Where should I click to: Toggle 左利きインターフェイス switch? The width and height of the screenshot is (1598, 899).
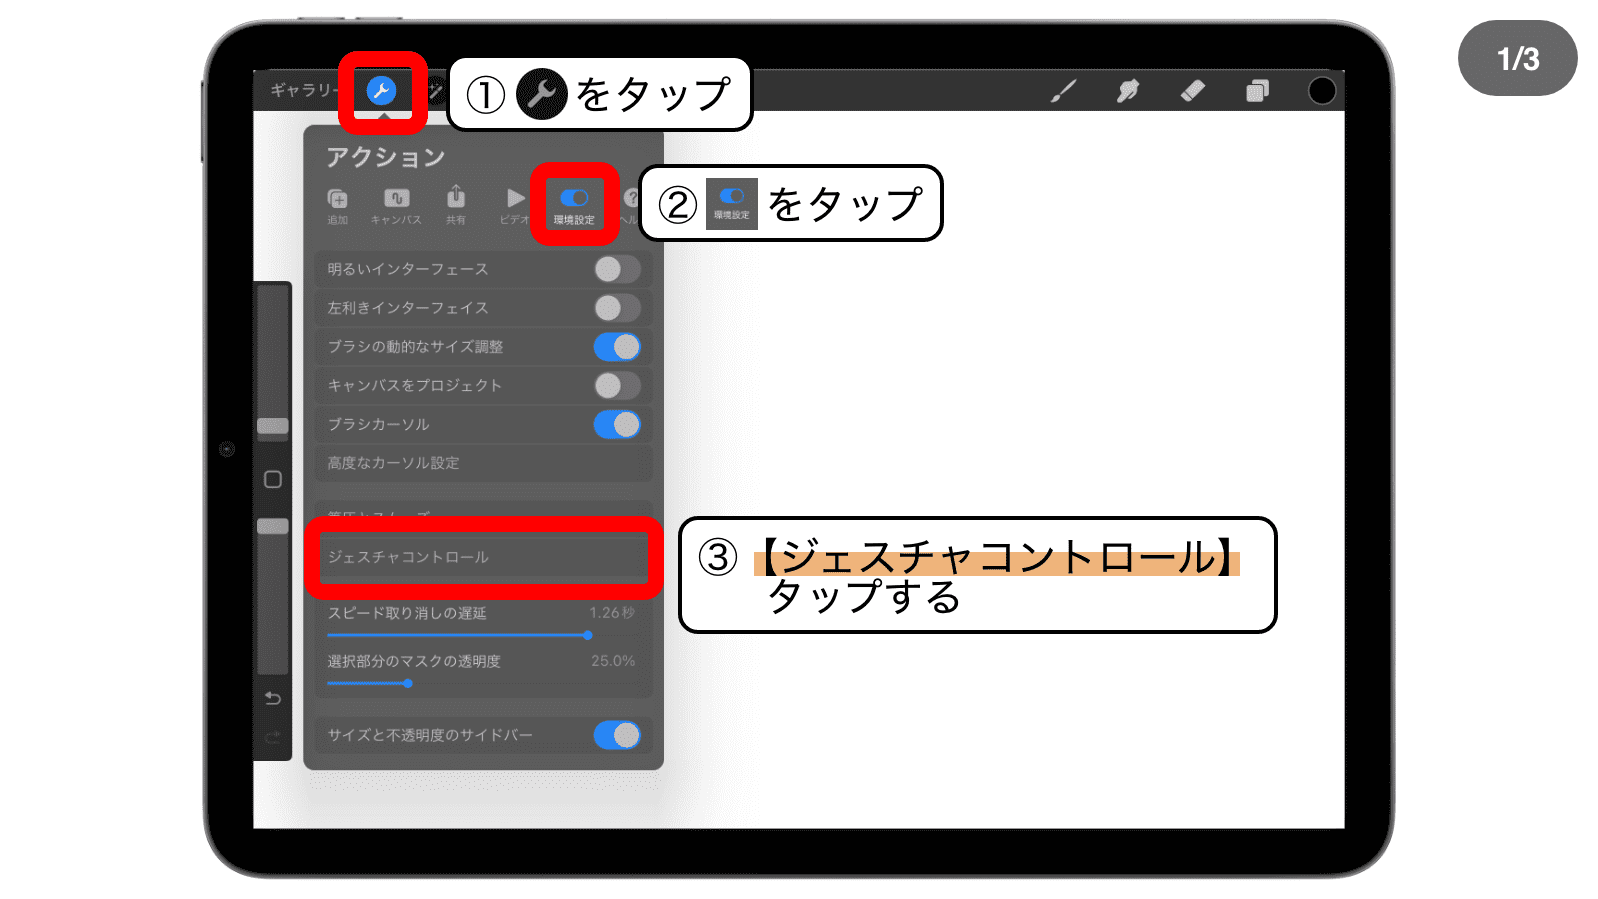point(617,308)
